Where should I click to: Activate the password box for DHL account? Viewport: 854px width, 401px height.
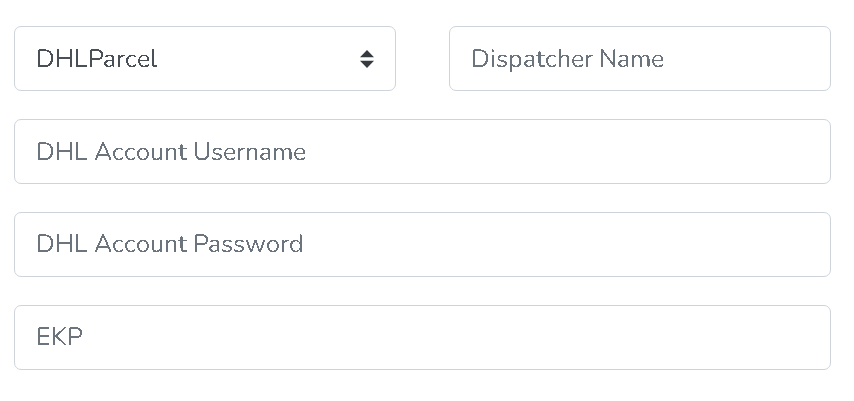click(x=422, y=245)
